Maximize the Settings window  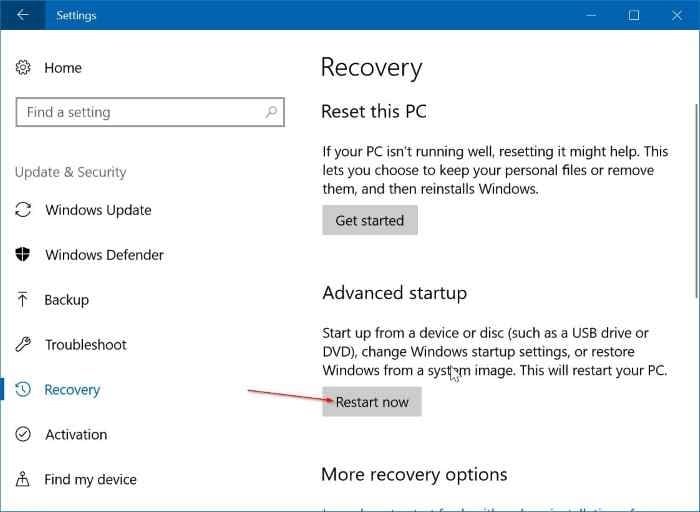click(x=633, y=15)
